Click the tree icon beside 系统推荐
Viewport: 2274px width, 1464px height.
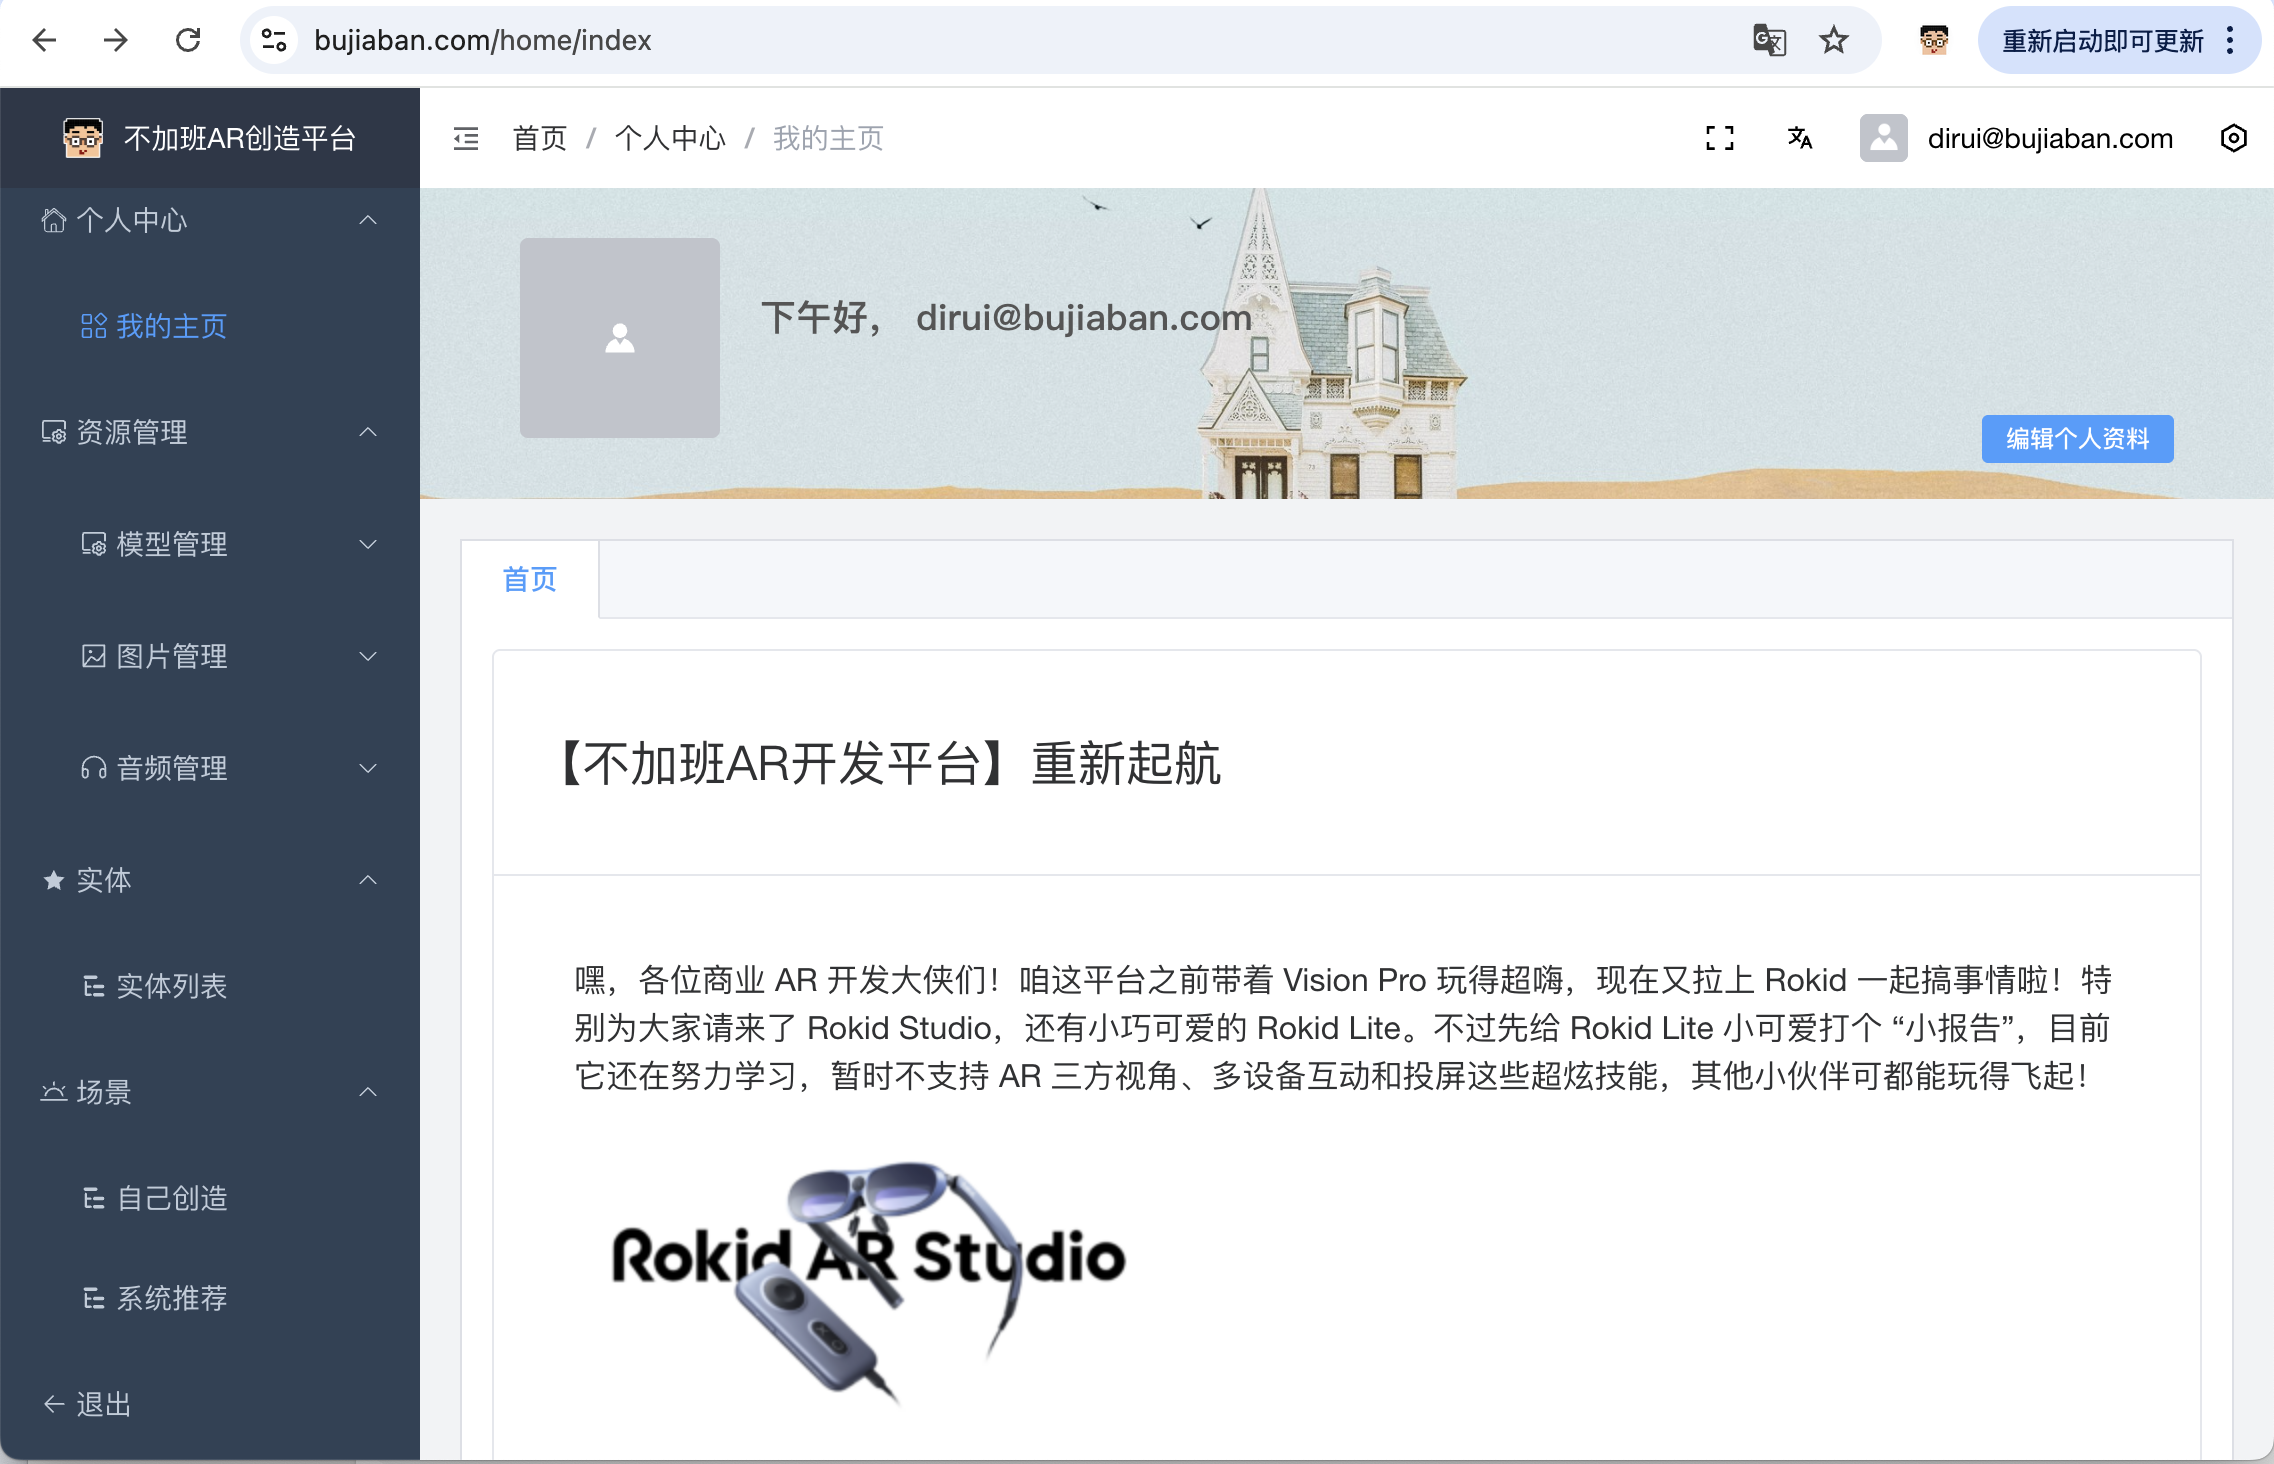(x=94, y=1298)
